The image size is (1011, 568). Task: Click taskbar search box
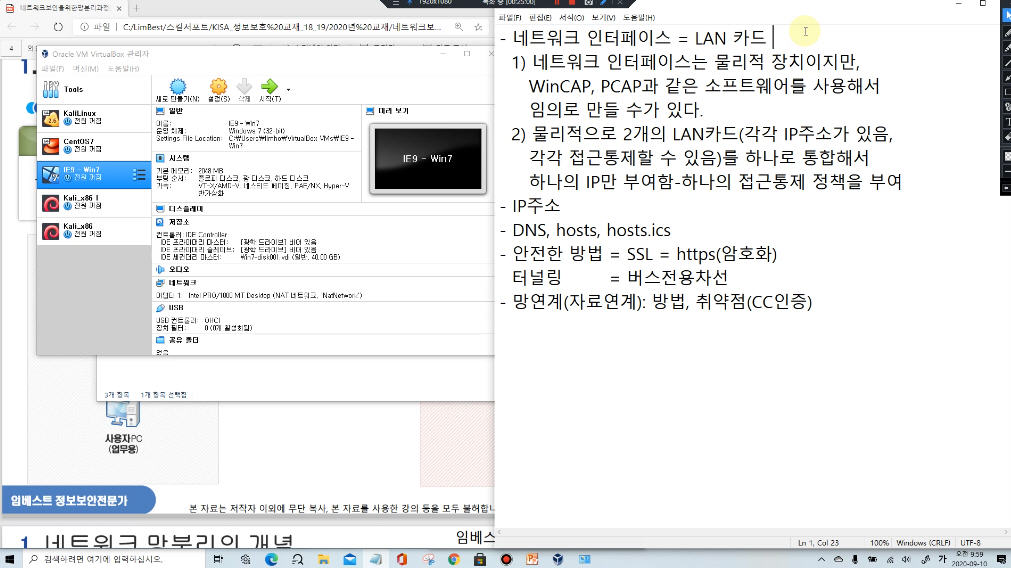[x=113, y=559]
